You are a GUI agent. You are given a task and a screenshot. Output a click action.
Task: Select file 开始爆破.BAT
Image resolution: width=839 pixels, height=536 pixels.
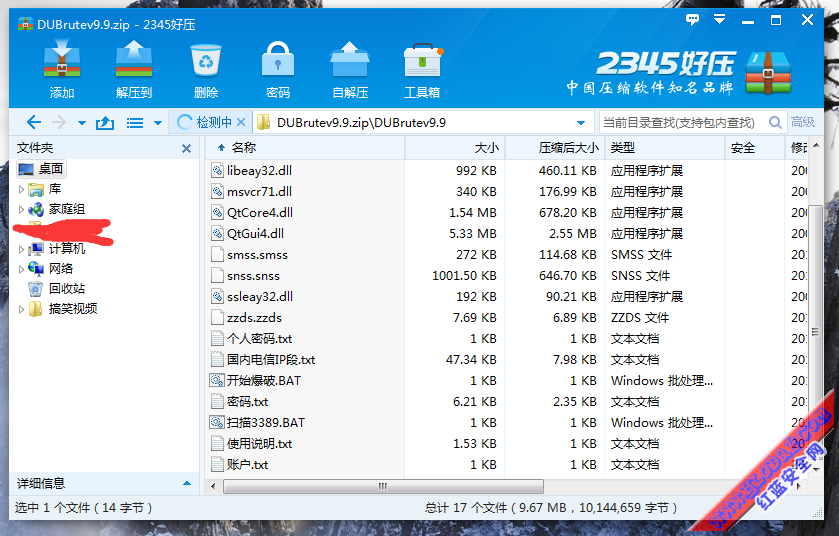point(264,381)
